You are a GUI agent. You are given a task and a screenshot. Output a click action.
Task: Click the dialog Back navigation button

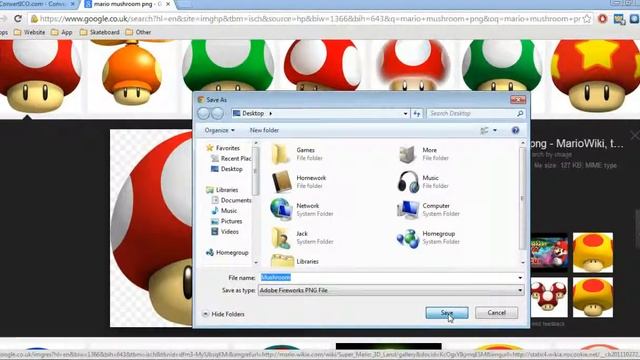203,113
